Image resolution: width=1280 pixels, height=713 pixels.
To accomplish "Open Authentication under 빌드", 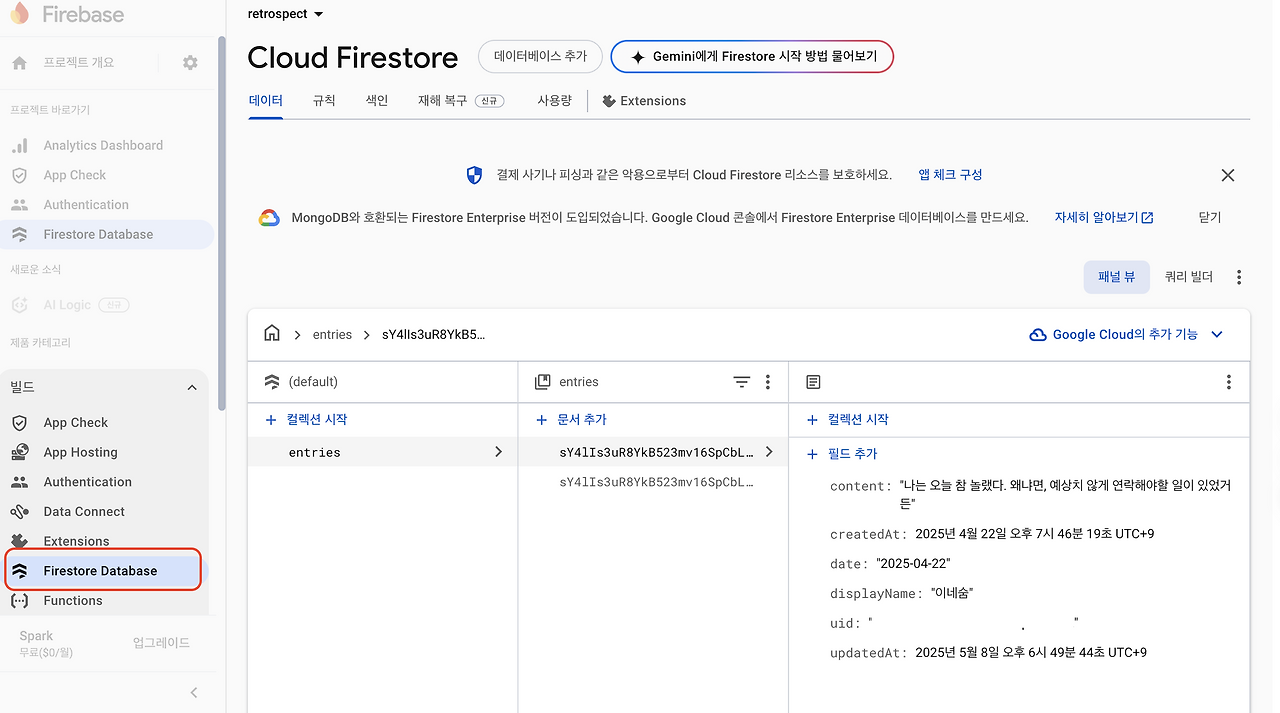I will click(x=88, y=482).
